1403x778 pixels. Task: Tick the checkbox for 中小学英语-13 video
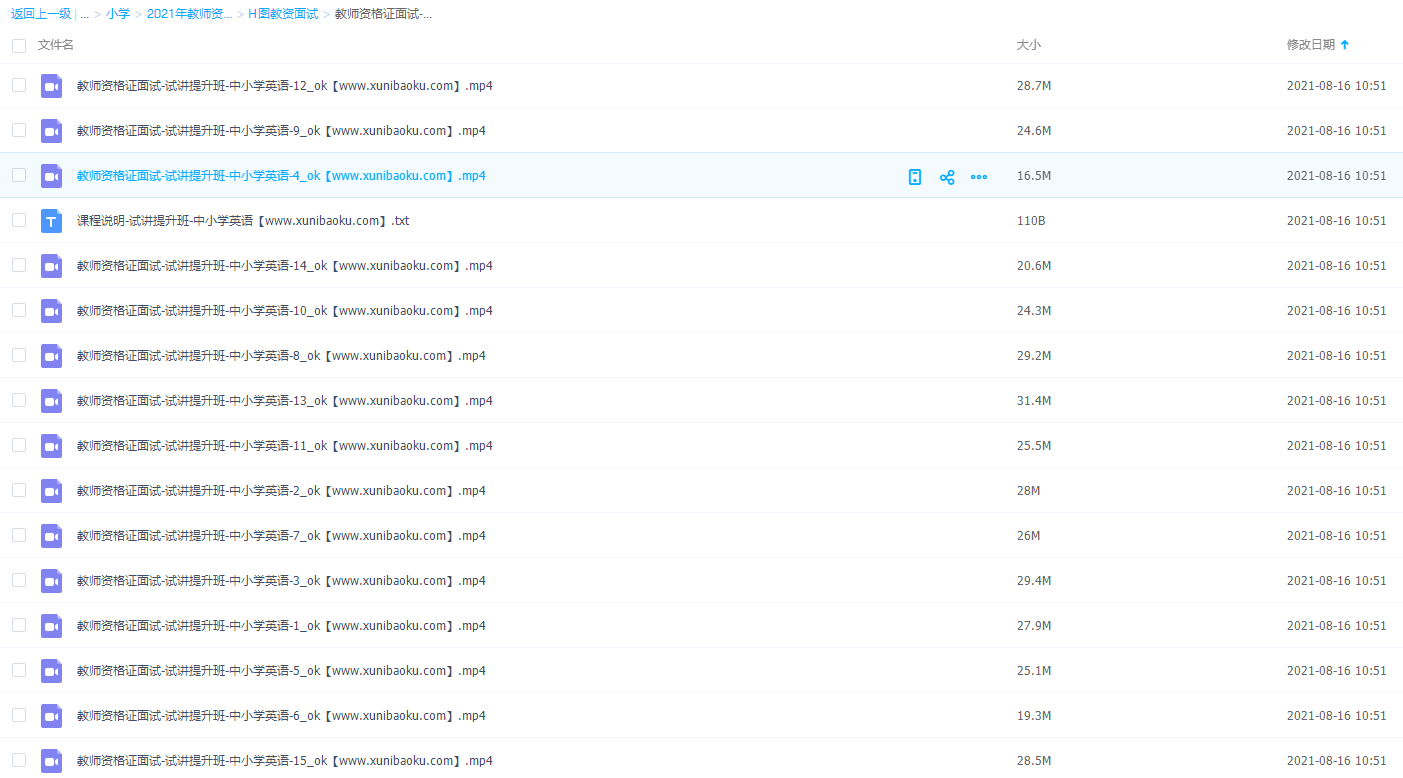pyautogui.click(x=19, y=400)
